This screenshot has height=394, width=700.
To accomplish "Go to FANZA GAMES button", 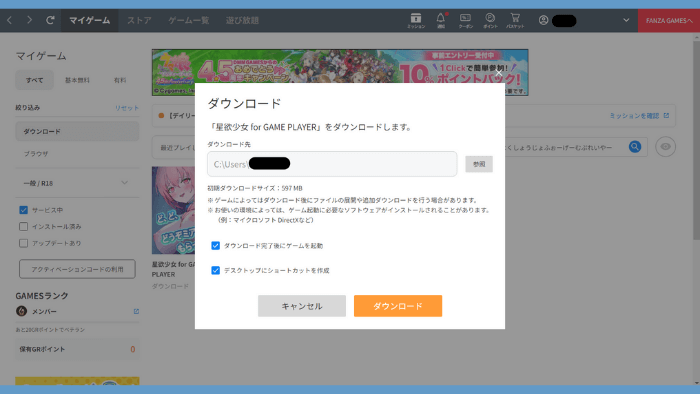I will click(x=669, y=21).
